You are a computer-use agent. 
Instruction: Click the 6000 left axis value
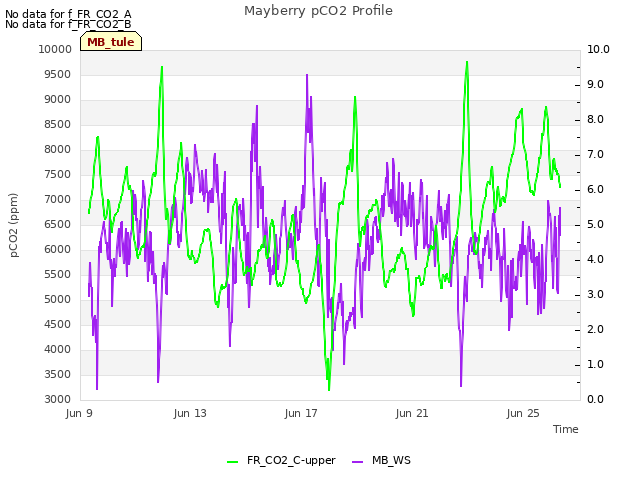tap(58, 249)
